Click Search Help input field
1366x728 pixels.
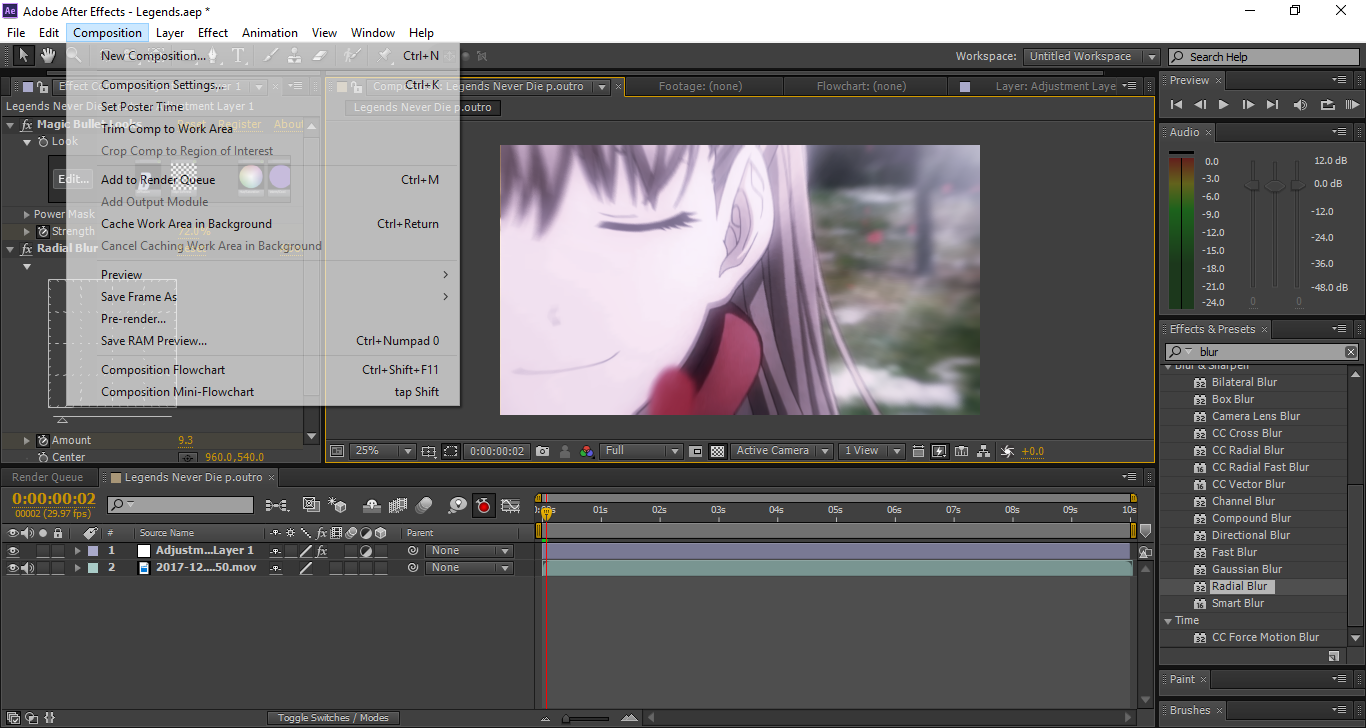click(1263, 57)
